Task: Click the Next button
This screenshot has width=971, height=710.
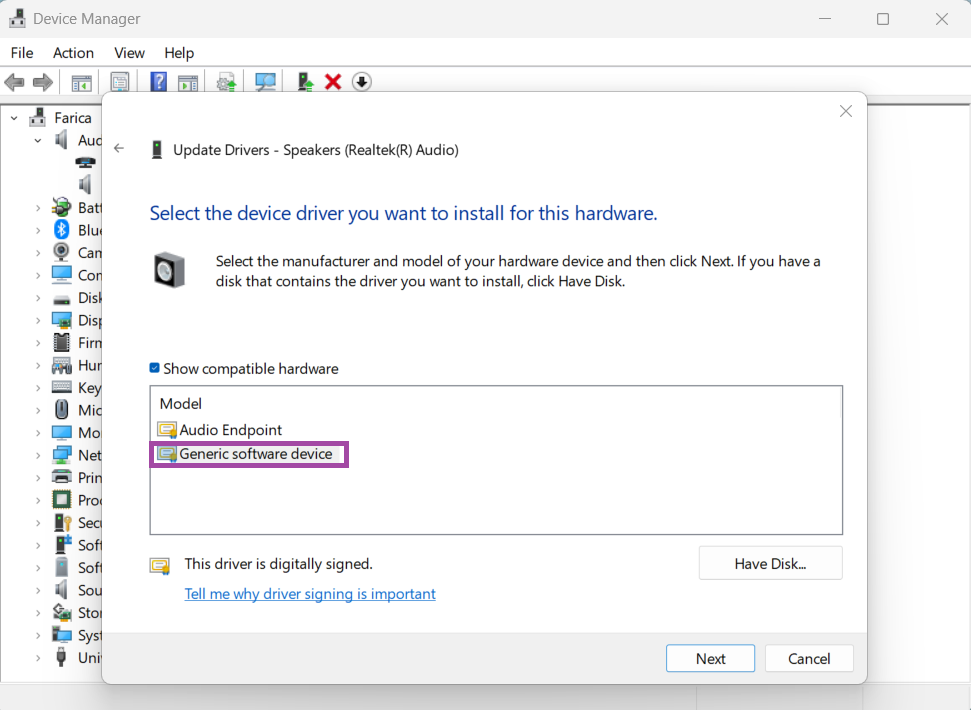Action: tap(710, 658)
